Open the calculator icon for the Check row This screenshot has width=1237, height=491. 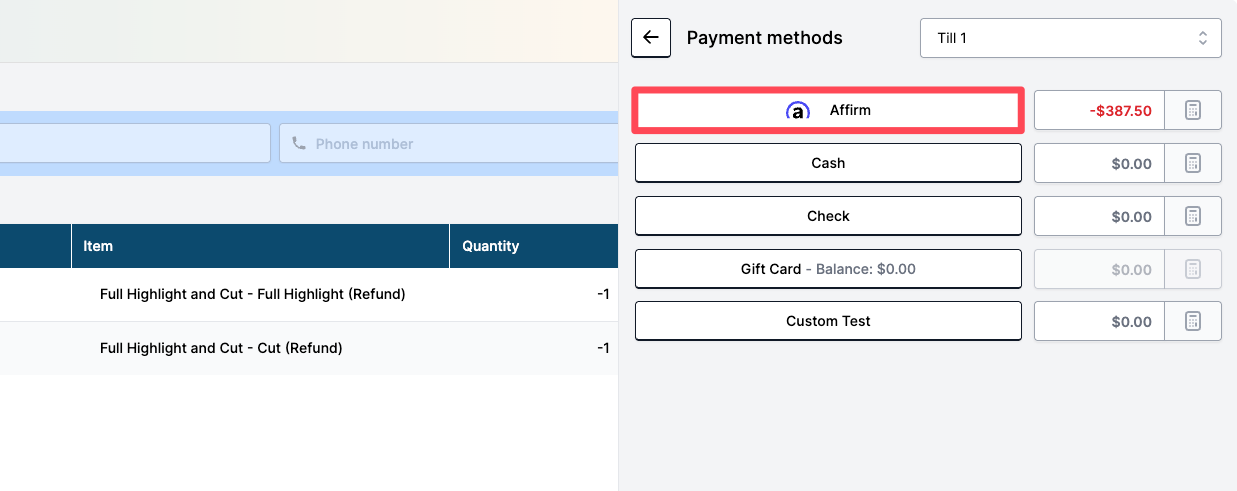(x=1193, y=216)
